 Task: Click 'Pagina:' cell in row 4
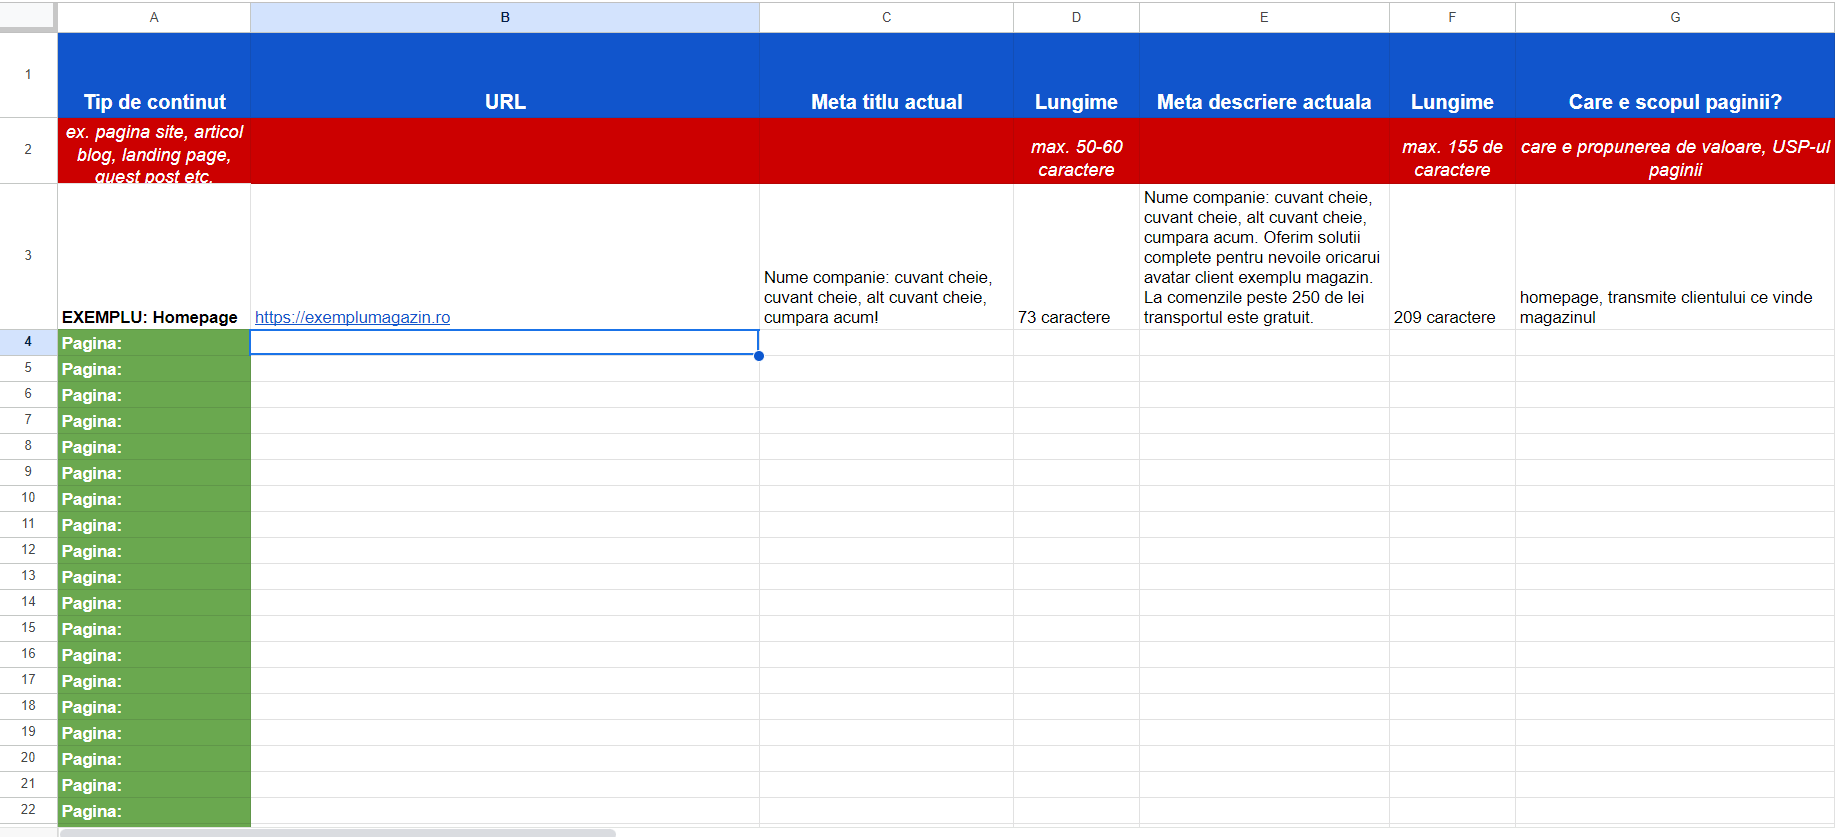tap(154, 343)
